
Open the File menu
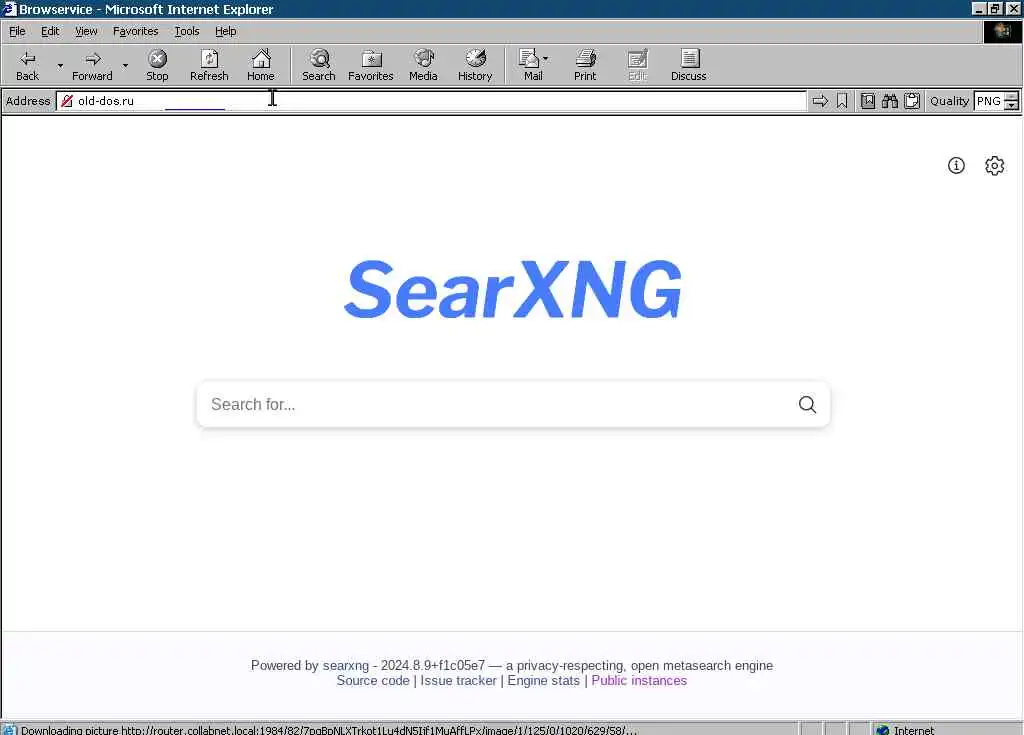tap(17, 31)
